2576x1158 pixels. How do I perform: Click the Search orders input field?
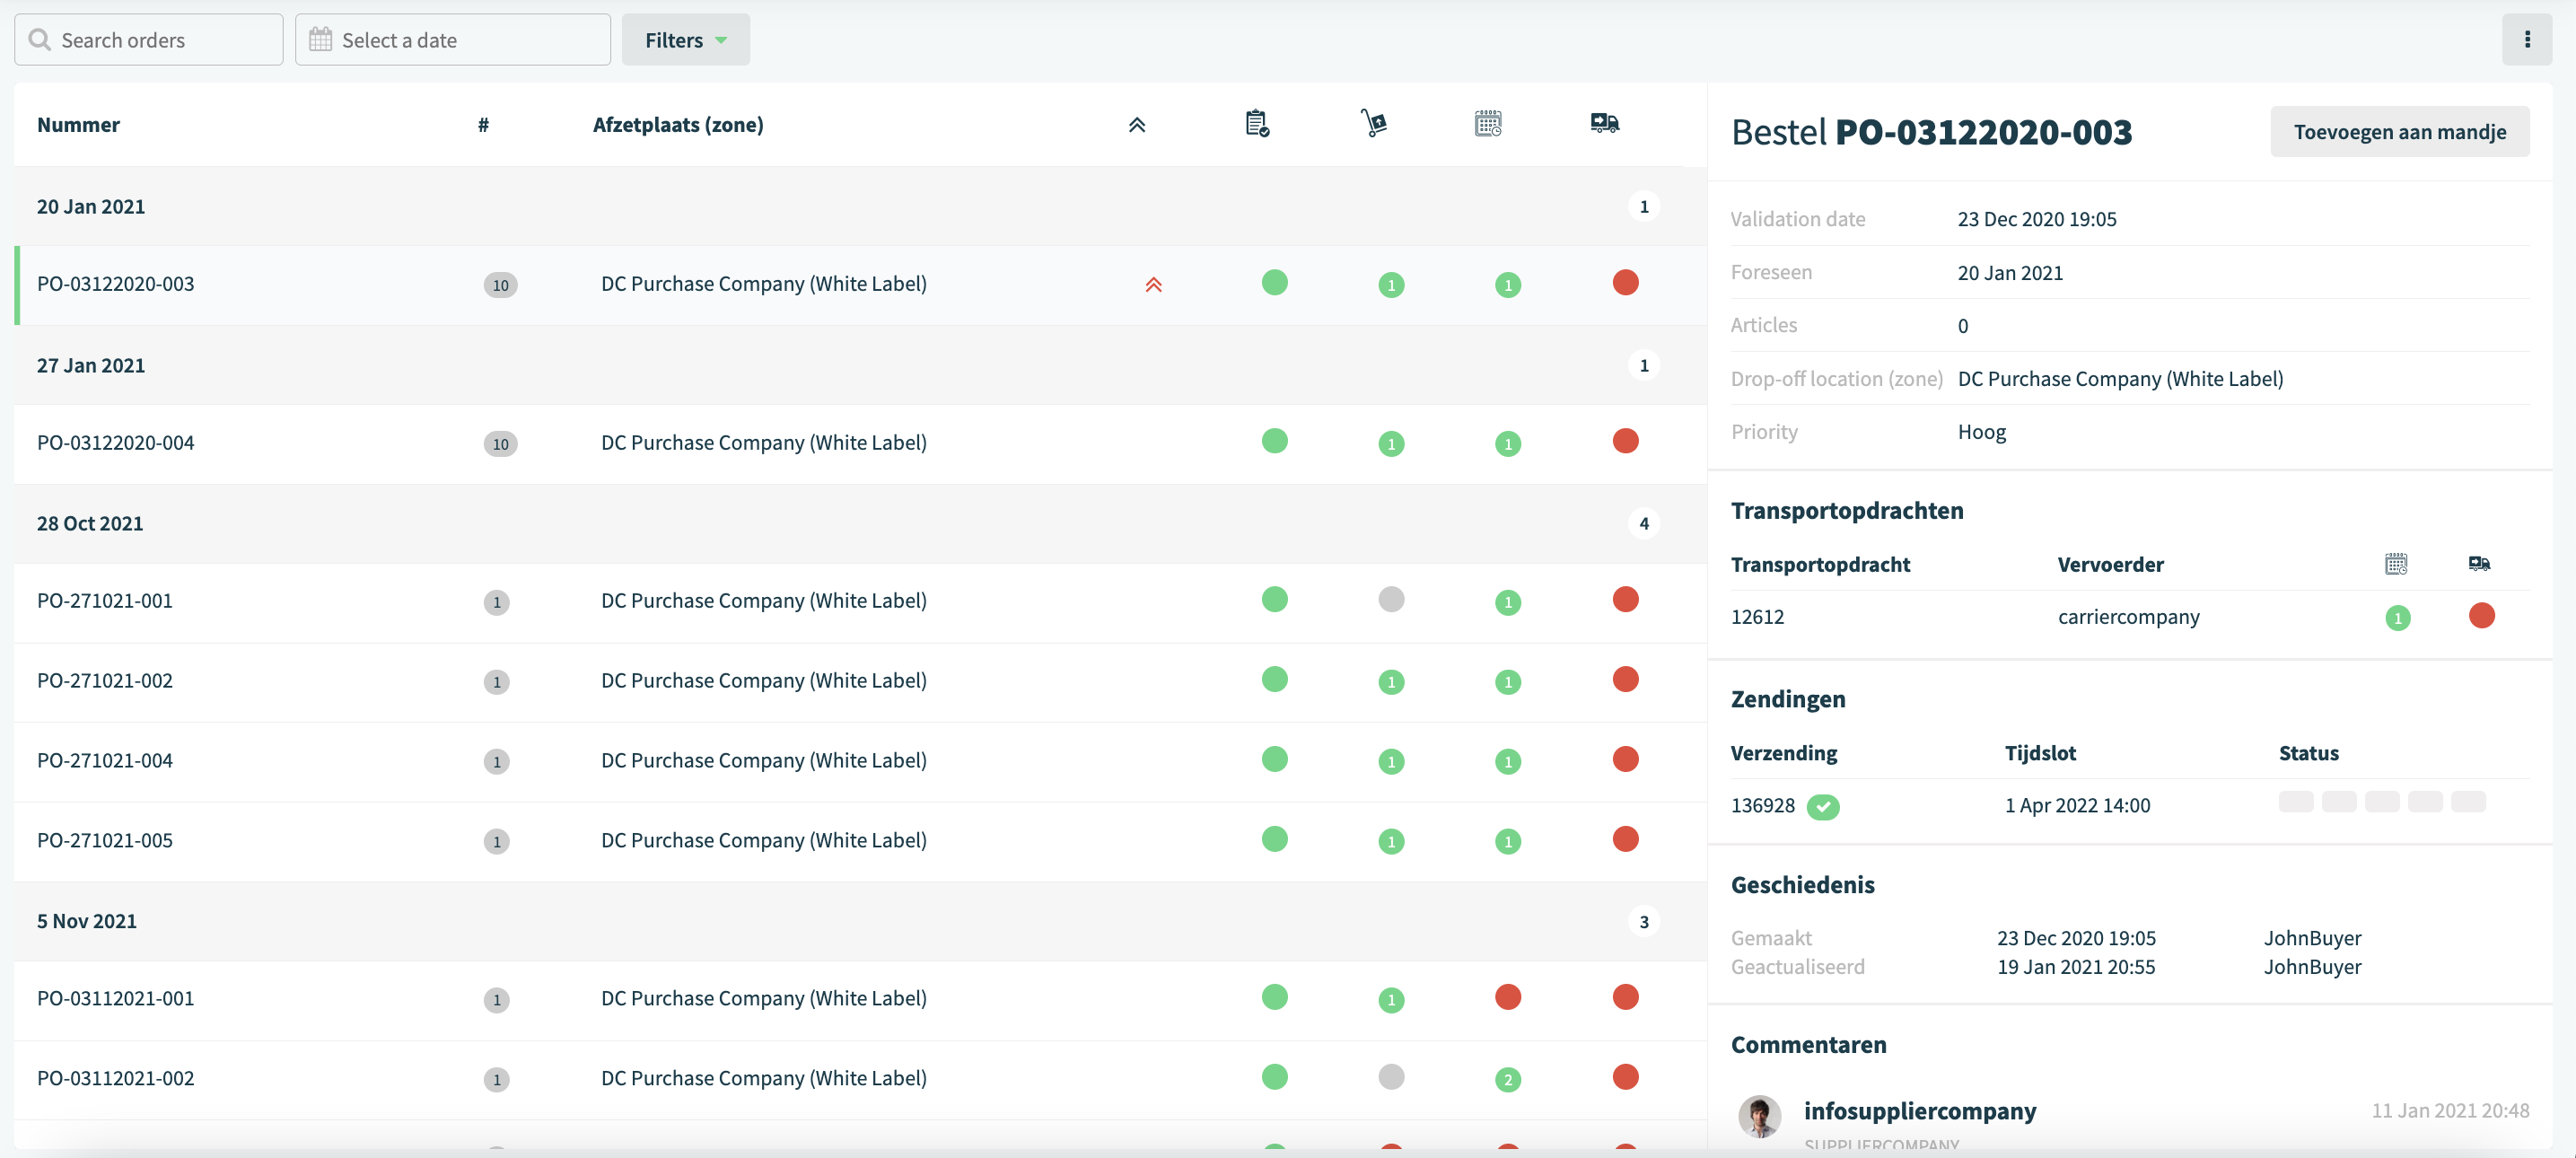149,40
